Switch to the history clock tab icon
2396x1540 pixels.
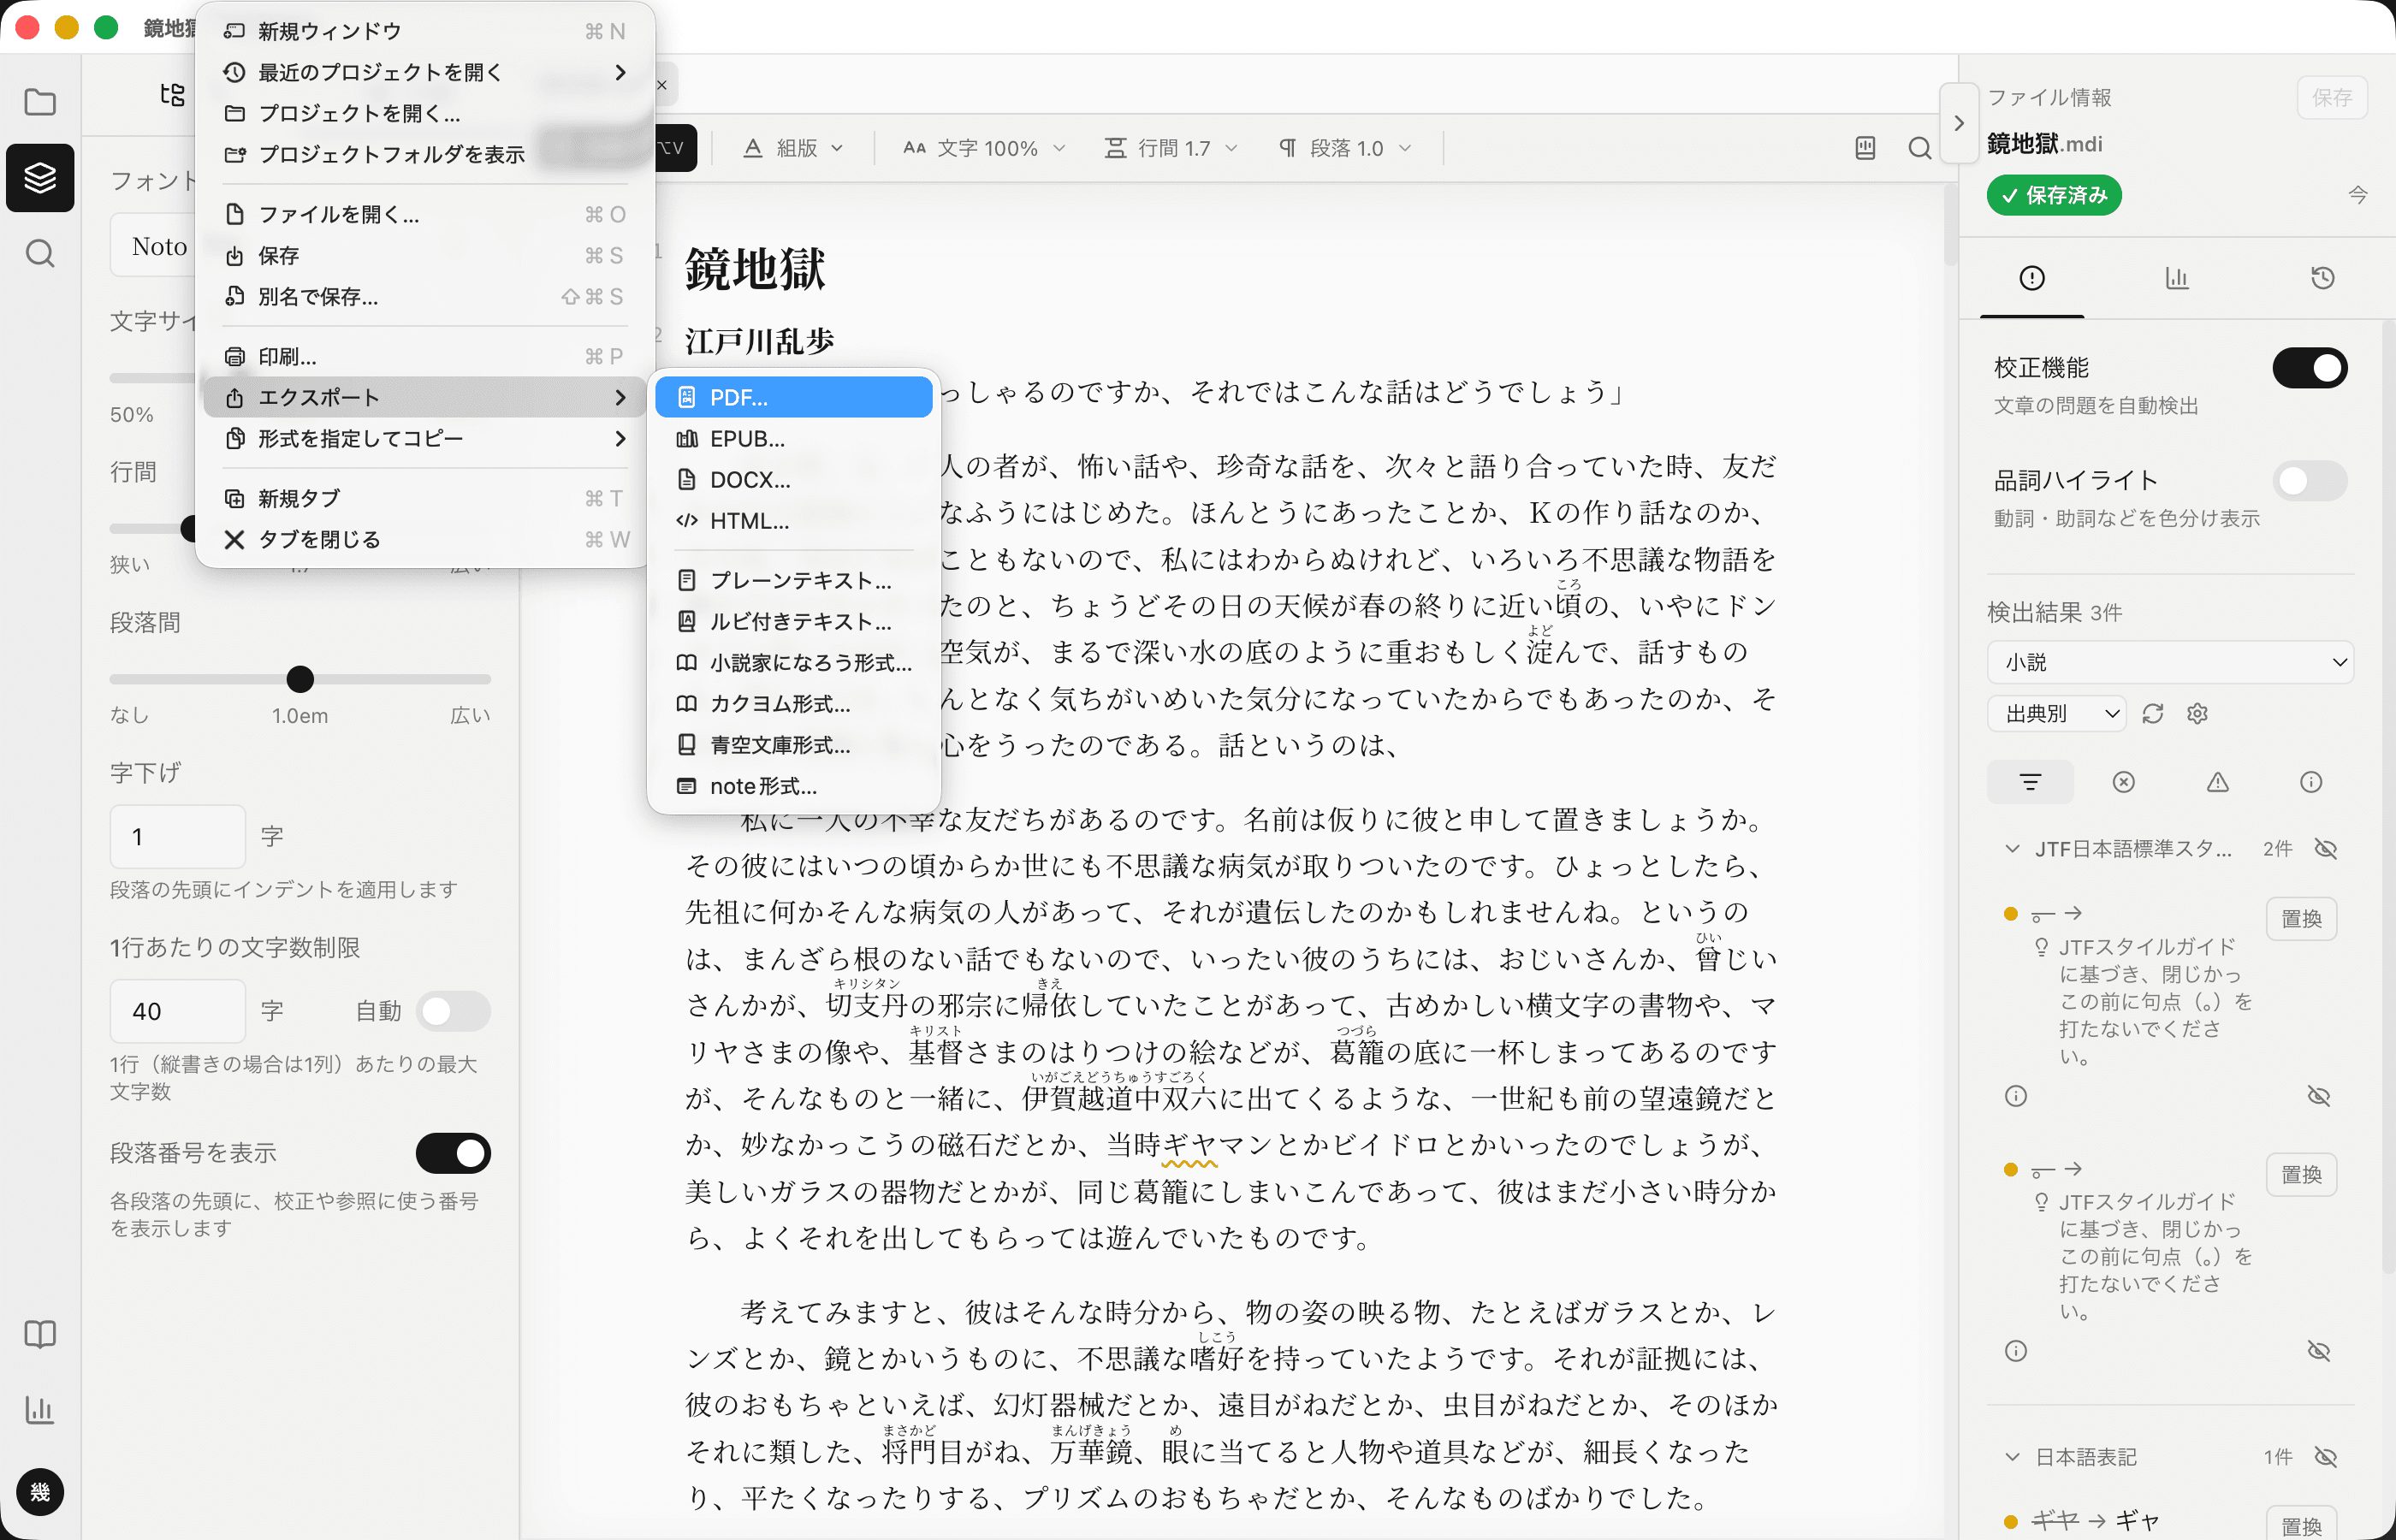tap(2323, 278)
